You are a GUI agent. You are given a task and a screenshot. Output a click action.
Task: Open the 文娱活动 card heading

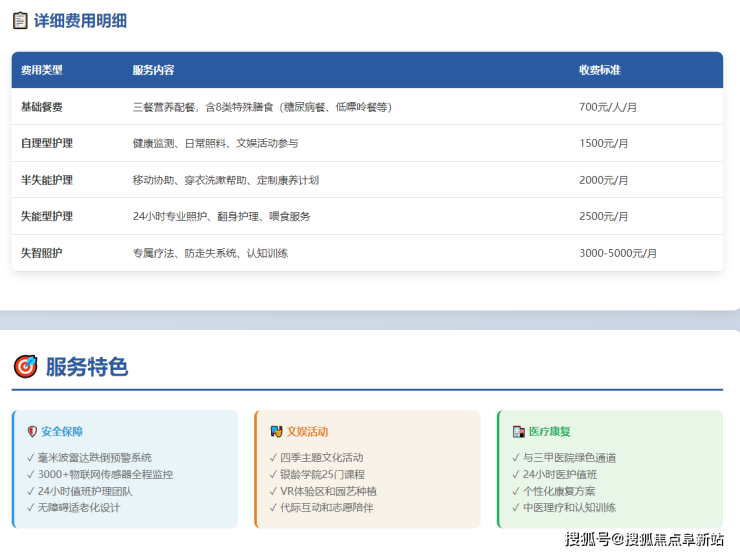pos(307,432)
